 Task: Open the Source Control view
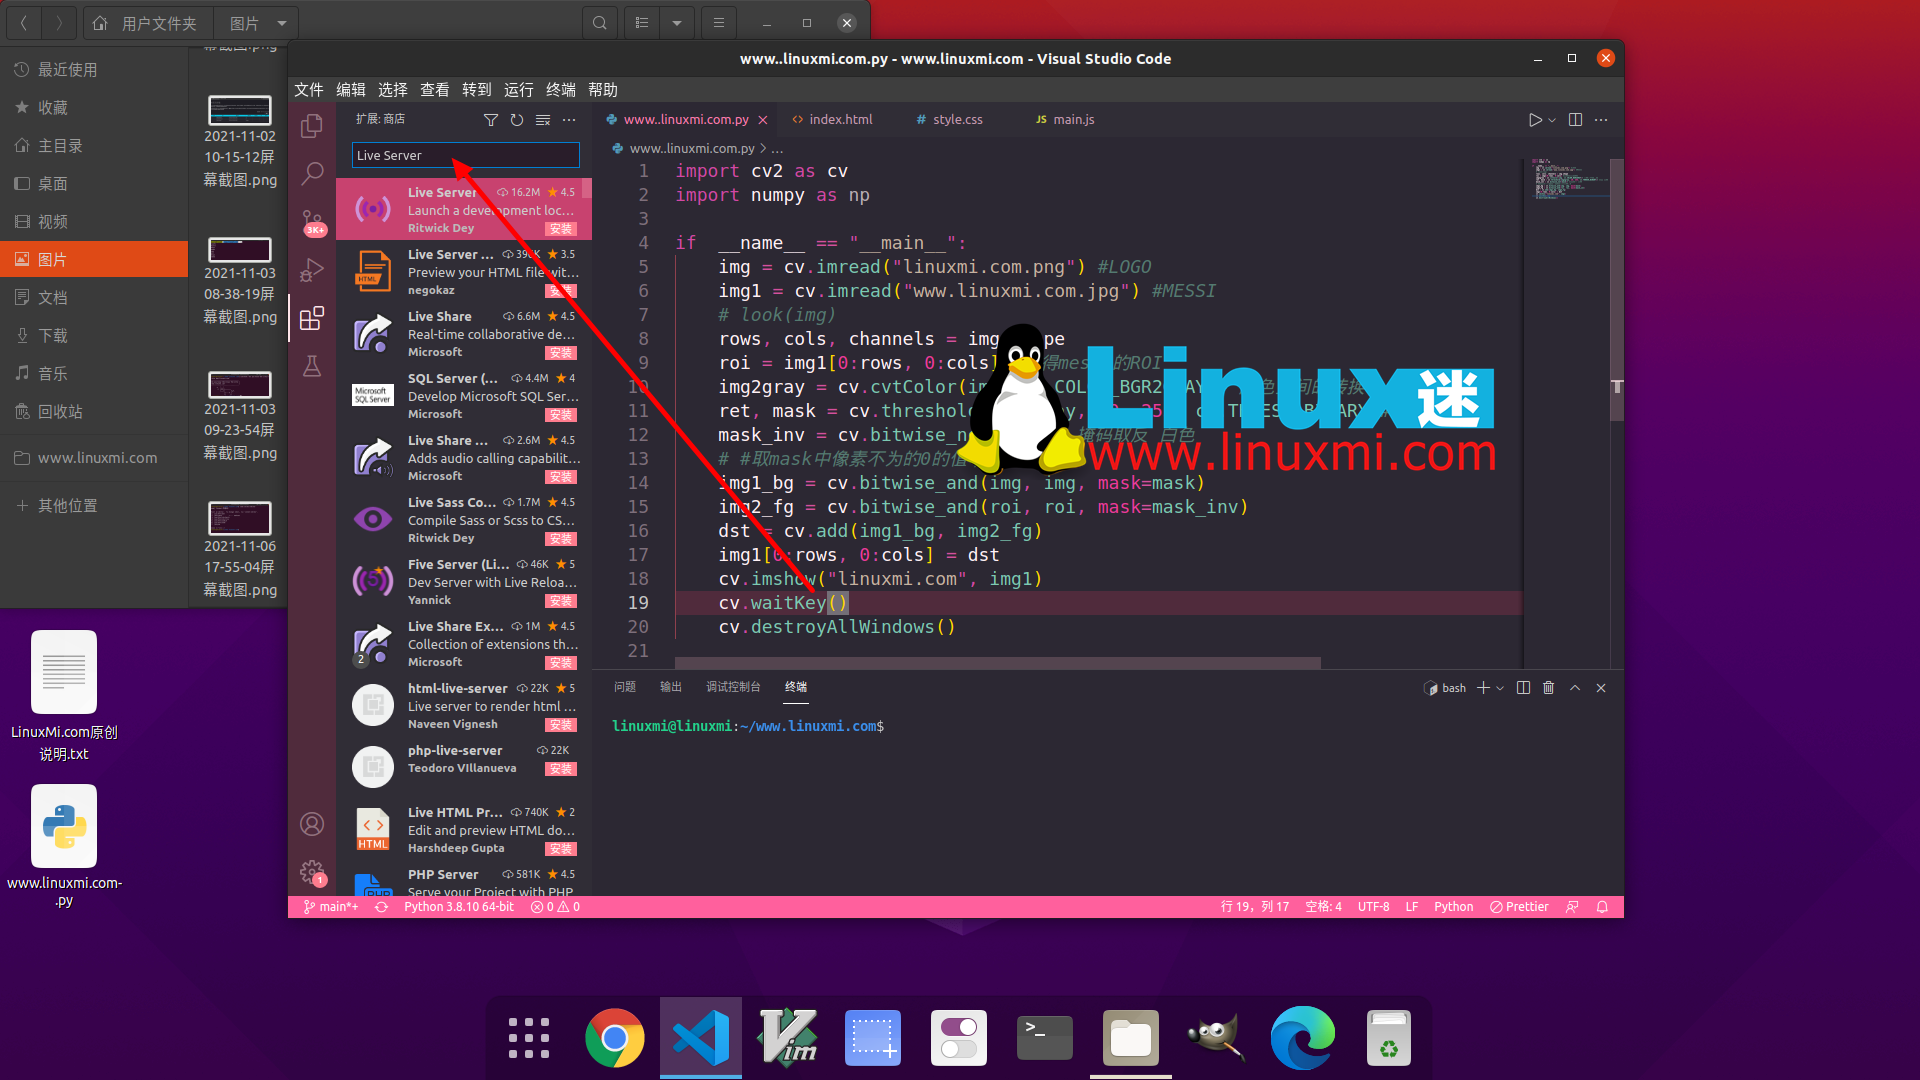click(312, 222)
